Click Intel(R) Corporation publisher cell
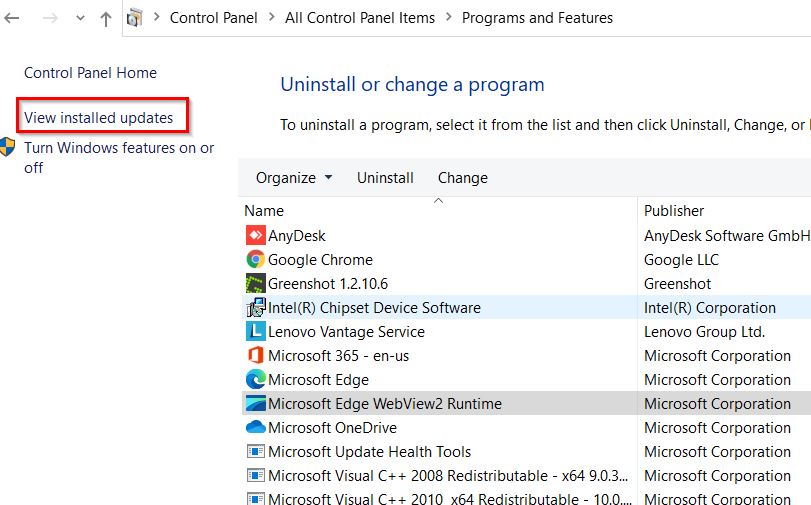The width and height of the screenshot is (811, 505). (710, 307)
